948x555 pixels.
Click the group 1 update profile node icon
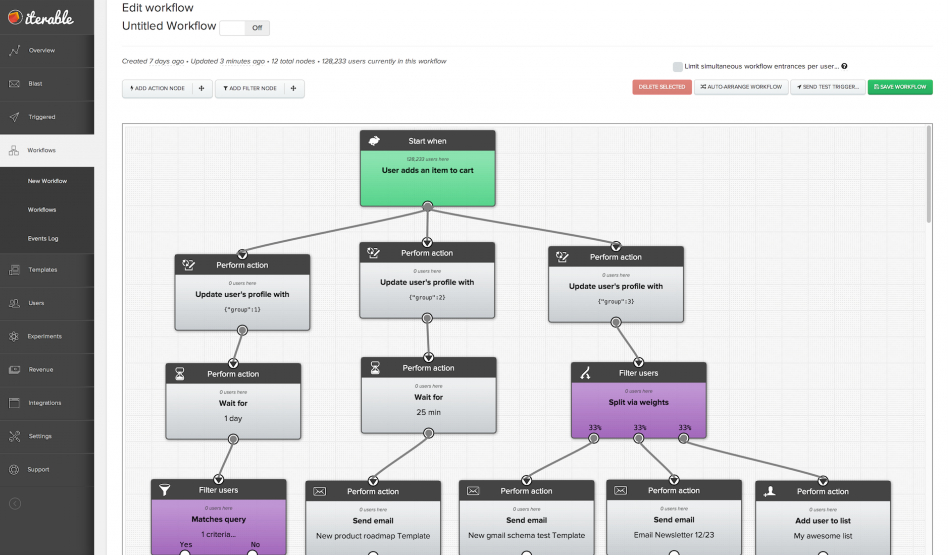pyautogui.click(x=189, y=265)
